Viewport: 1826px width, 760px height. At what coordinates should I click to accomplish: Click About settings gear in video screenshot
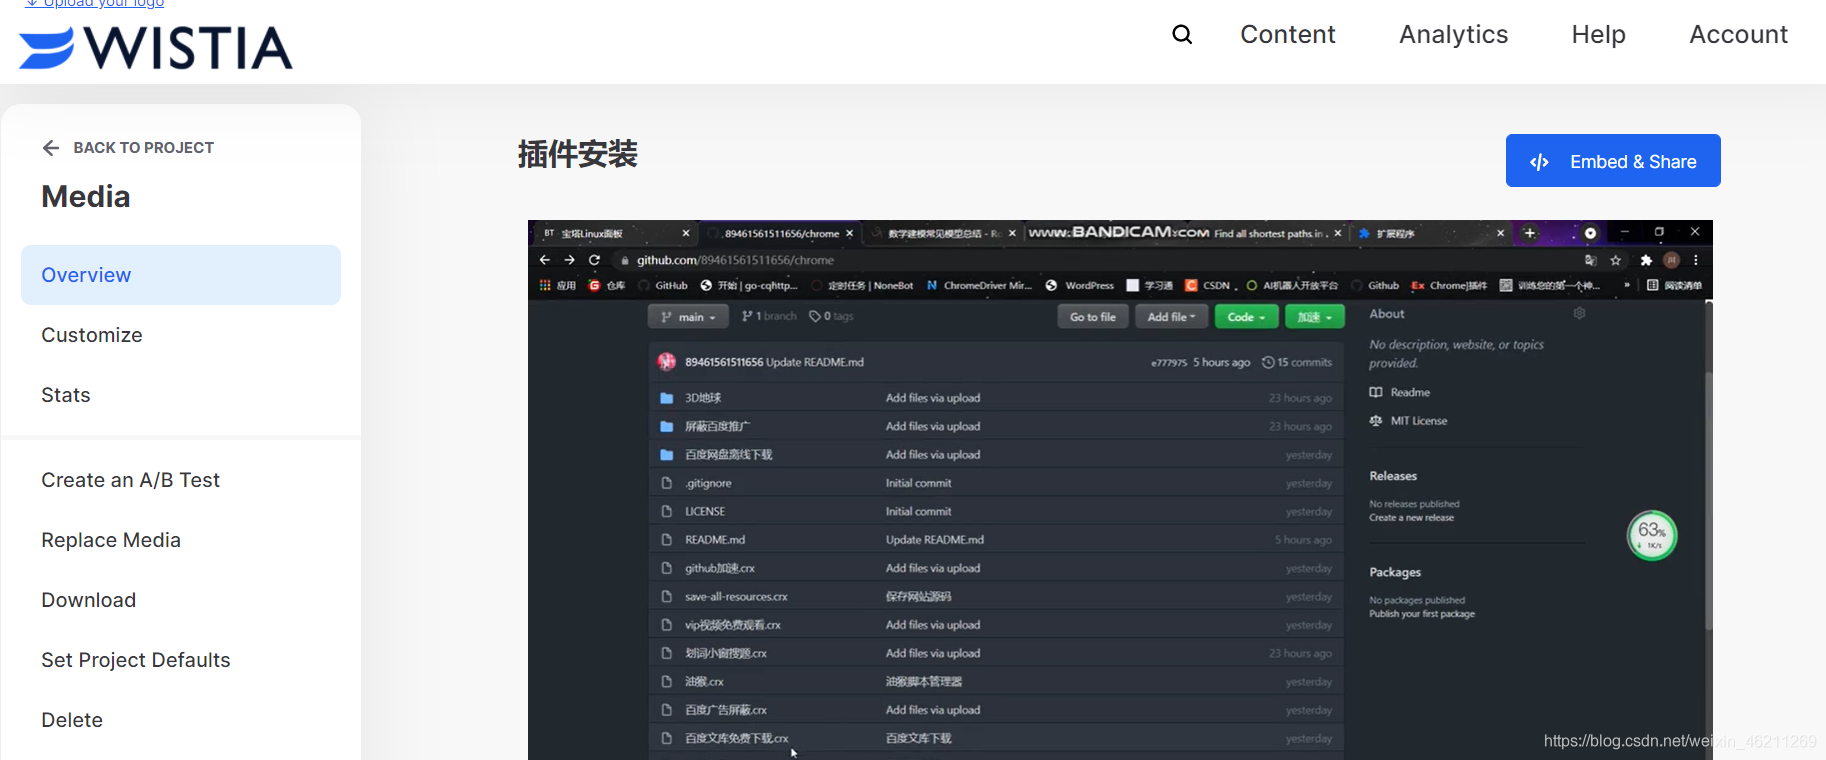pyautogui.click(x=1579, y=314)
